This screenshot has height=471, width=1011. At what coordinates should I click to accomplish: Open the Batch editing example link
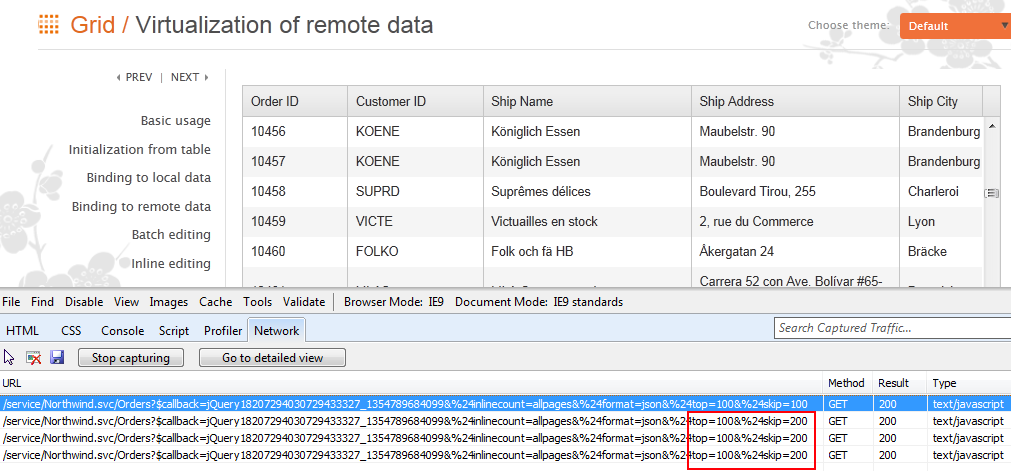coord(171,235)
